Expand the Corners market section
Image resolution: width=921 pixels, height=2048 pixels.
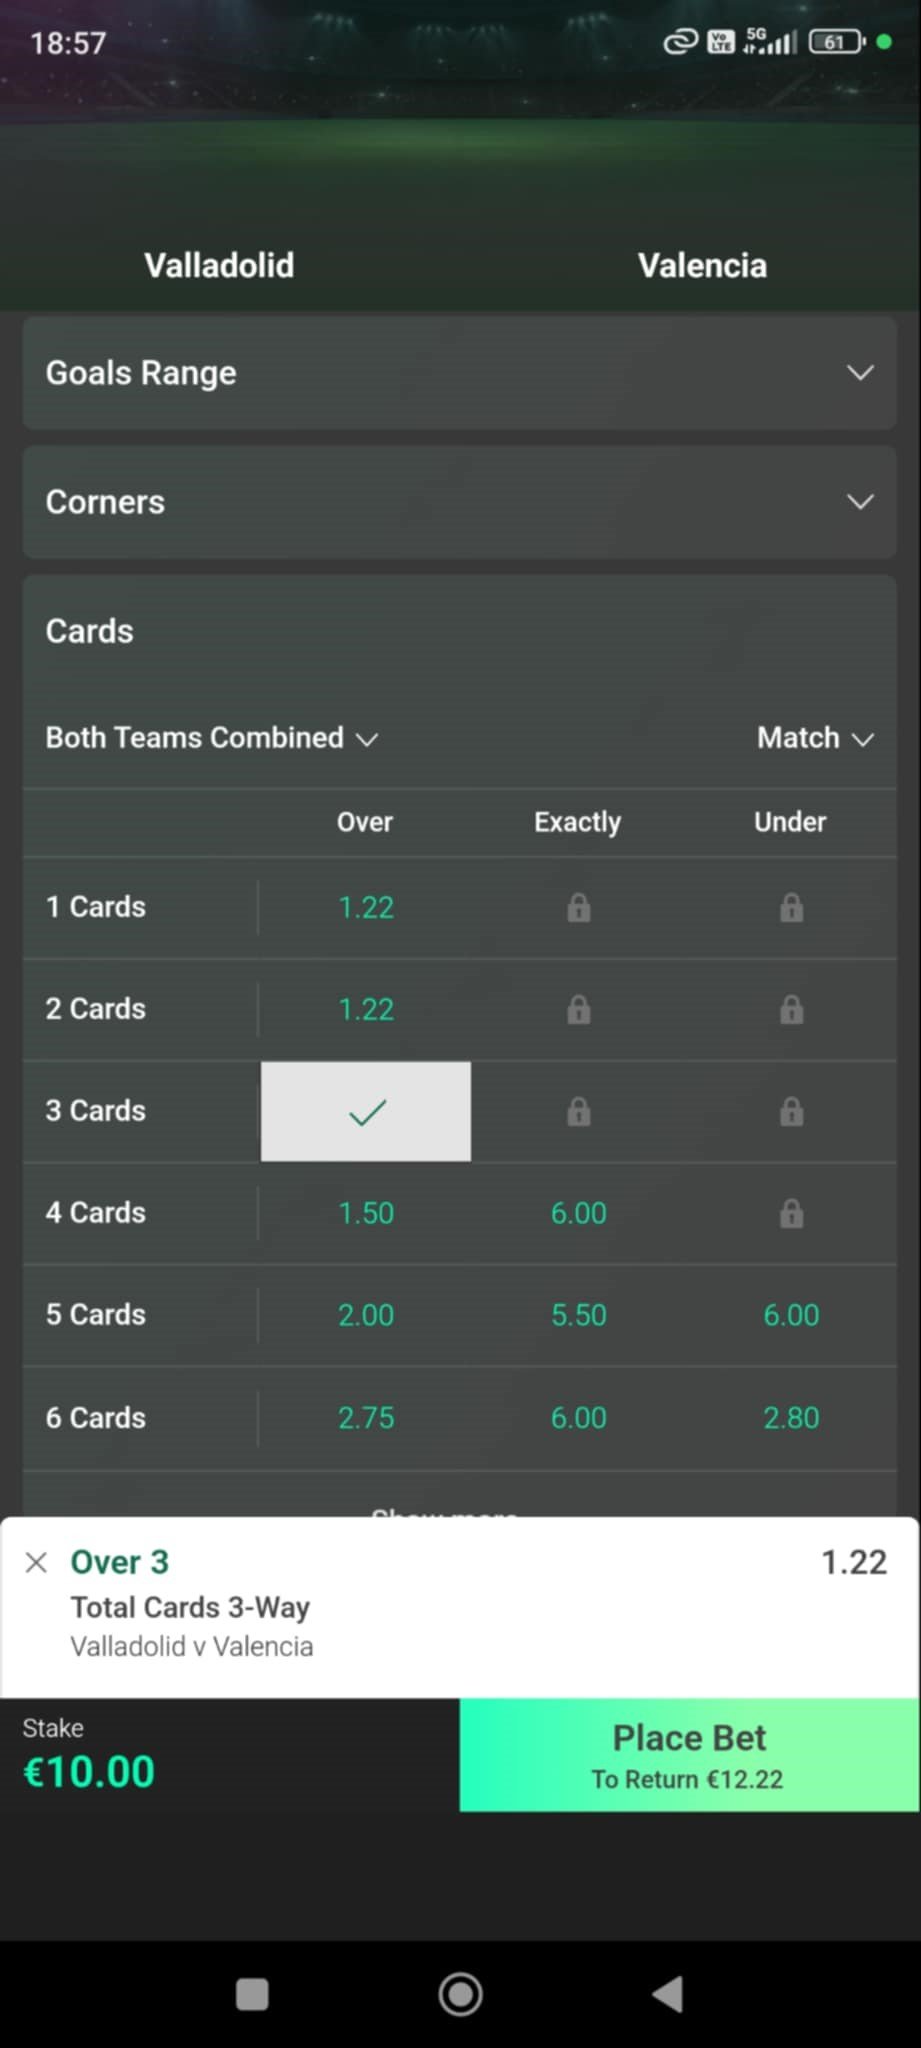point(459,502)
